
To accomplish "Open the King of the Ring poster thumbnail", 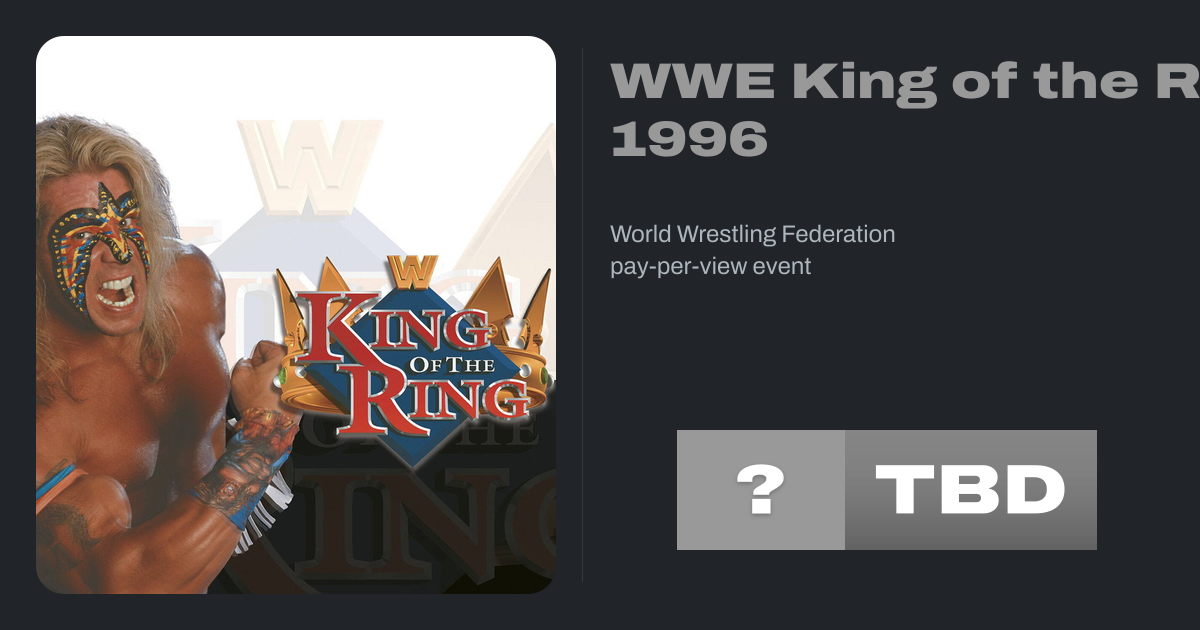I will point(296,315).
